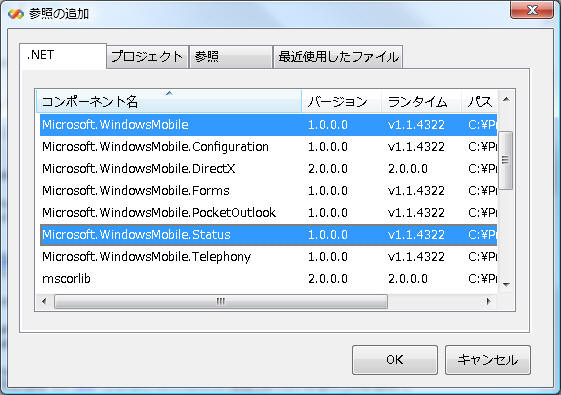Click the path cell of the Telephony row
561x395 pixels.
pos(482,257)
